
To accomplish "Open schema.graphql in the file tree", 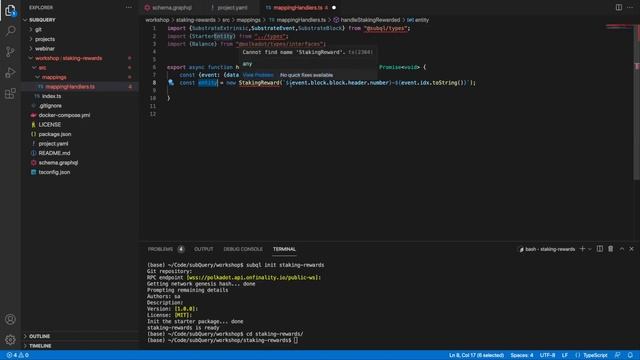I will click(x=58, y=162).
